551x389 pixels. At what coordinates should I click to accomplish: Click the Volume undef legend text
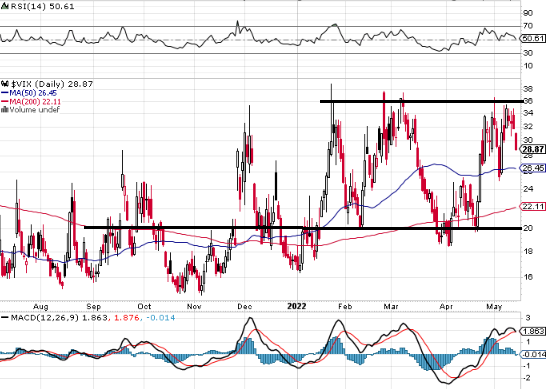pyautogui.click(x=34, y=110)
